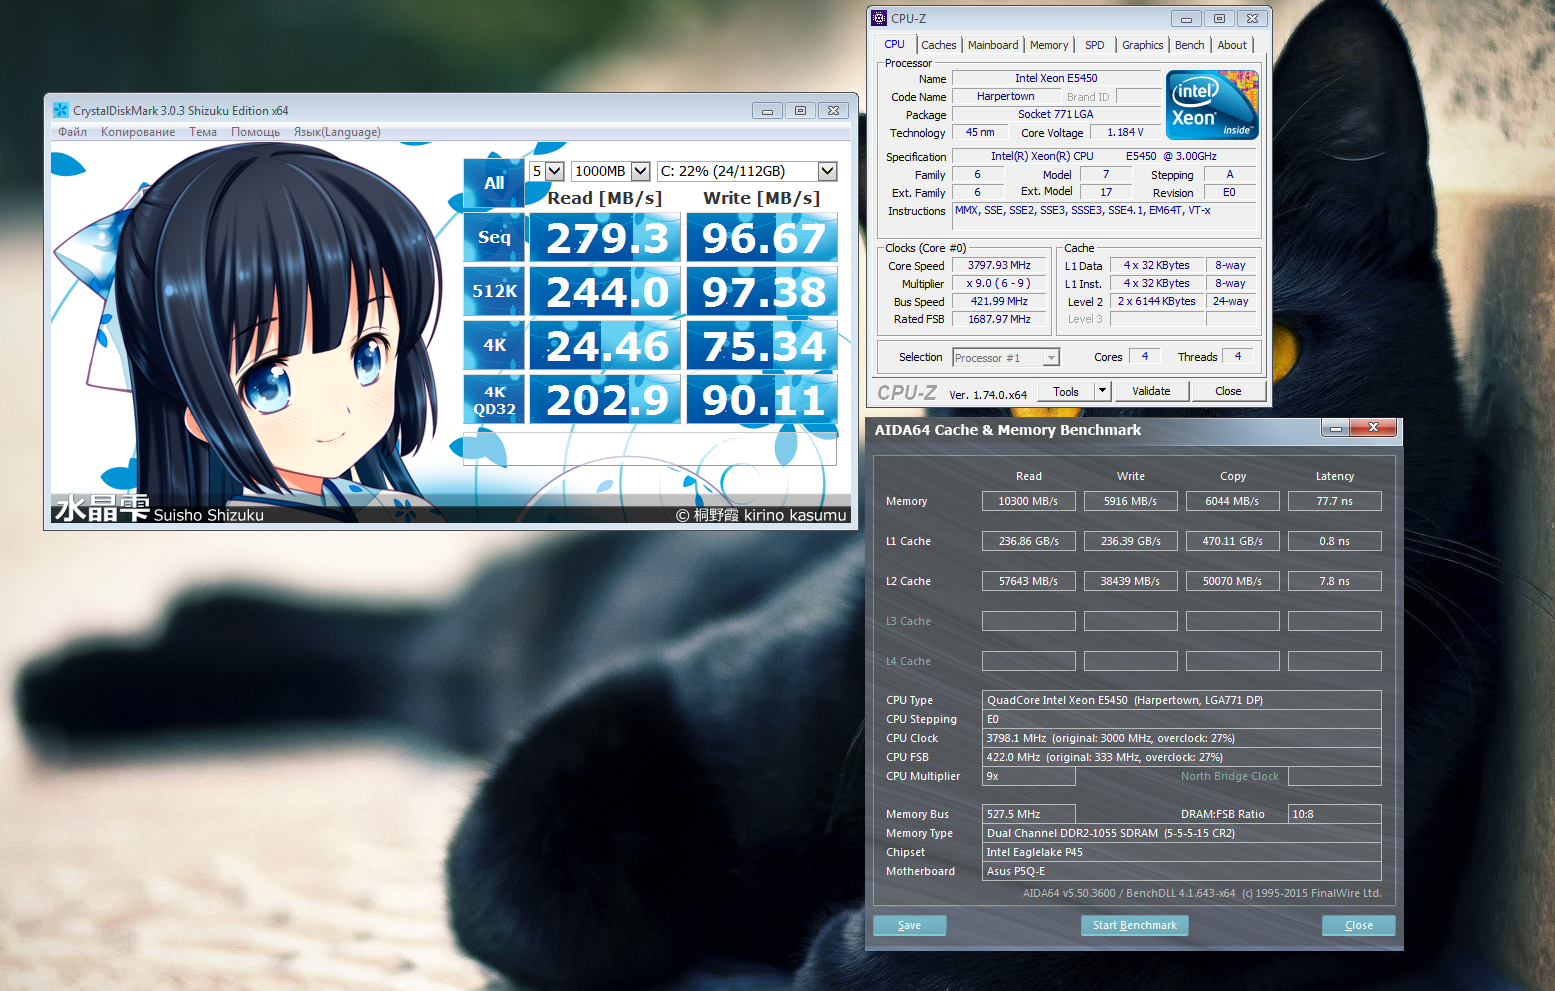Click the L1 Cache Read value 236.86 GB/s
Image resolution: width=1555 pixels, height=991 pixels.
pyautogui.click(x=1028, y=541)
